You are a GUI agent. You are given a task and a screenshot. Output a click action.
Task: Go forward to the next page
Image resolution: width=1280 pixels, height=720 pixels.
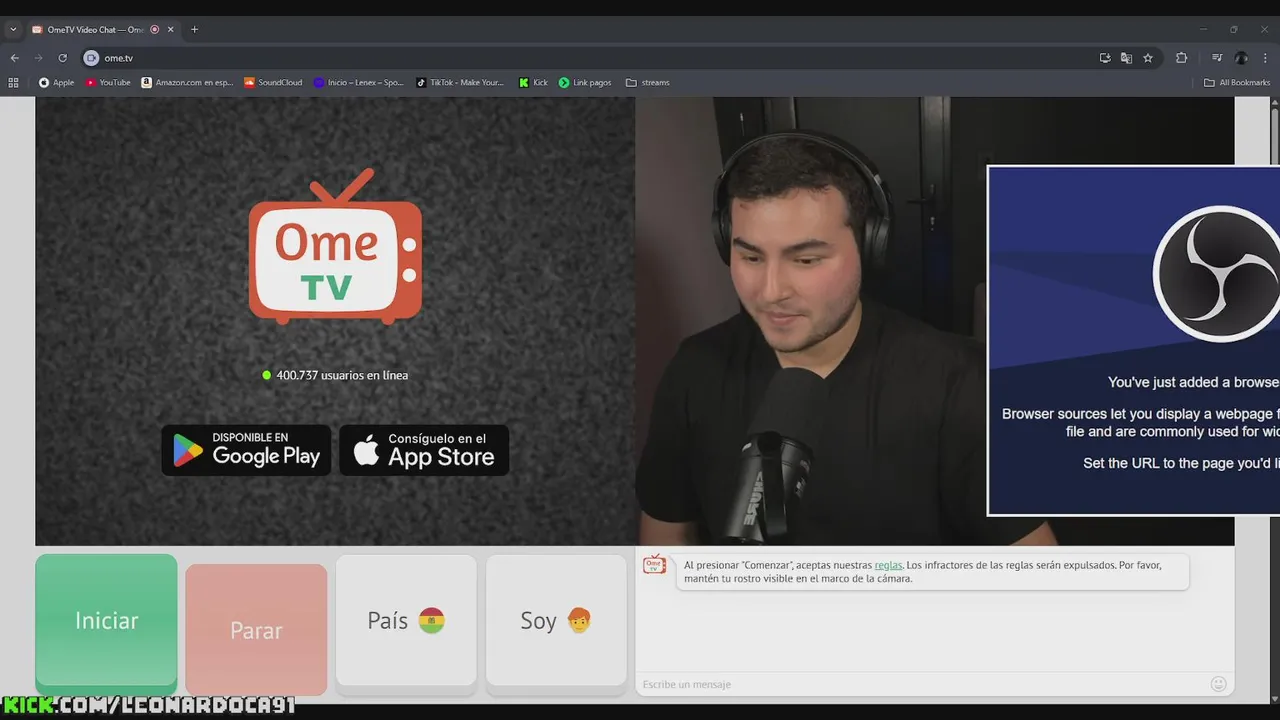(x=38, y=58)
